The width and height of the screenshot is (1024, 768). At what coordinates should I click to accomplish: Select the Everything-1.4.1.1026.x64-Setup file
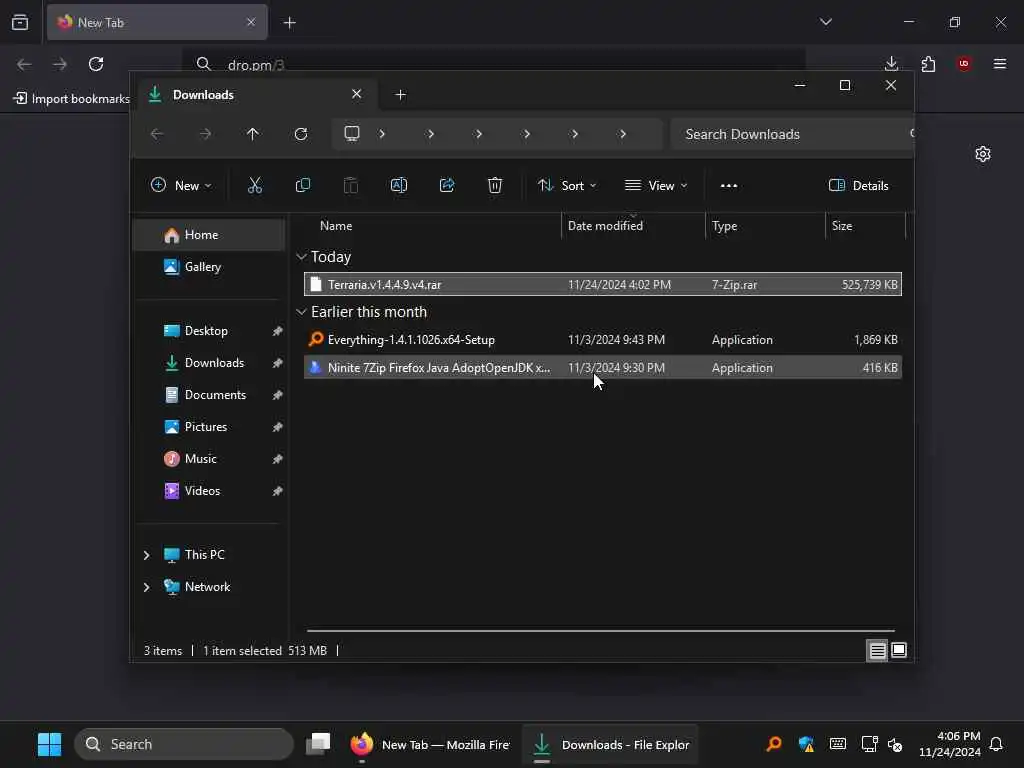pyautogui.click(x=603, y=340)
